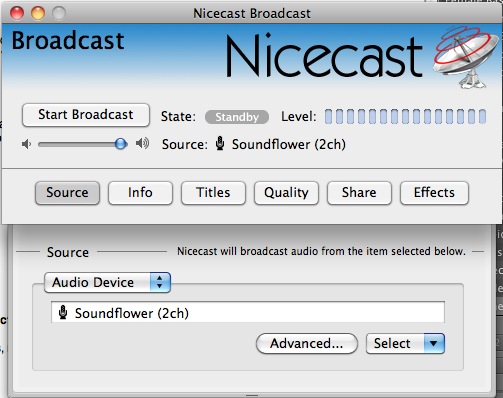The width and height of the screenshot is (503, 398).
Task: Show the Effects tab
Action: point(434,193)
